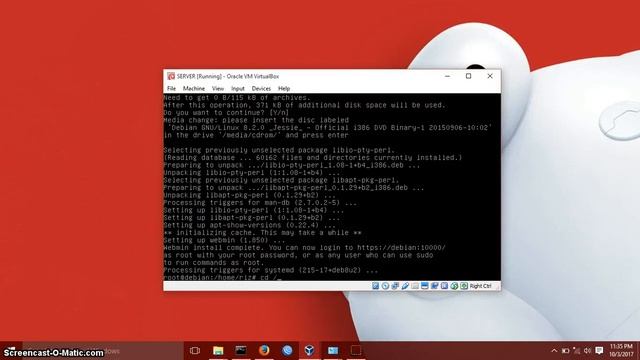Image resolution: width=640 pixels, height=360 pixels.
Task: Click 'Processing triggers for systemd' line
Action: click(271, 270)
